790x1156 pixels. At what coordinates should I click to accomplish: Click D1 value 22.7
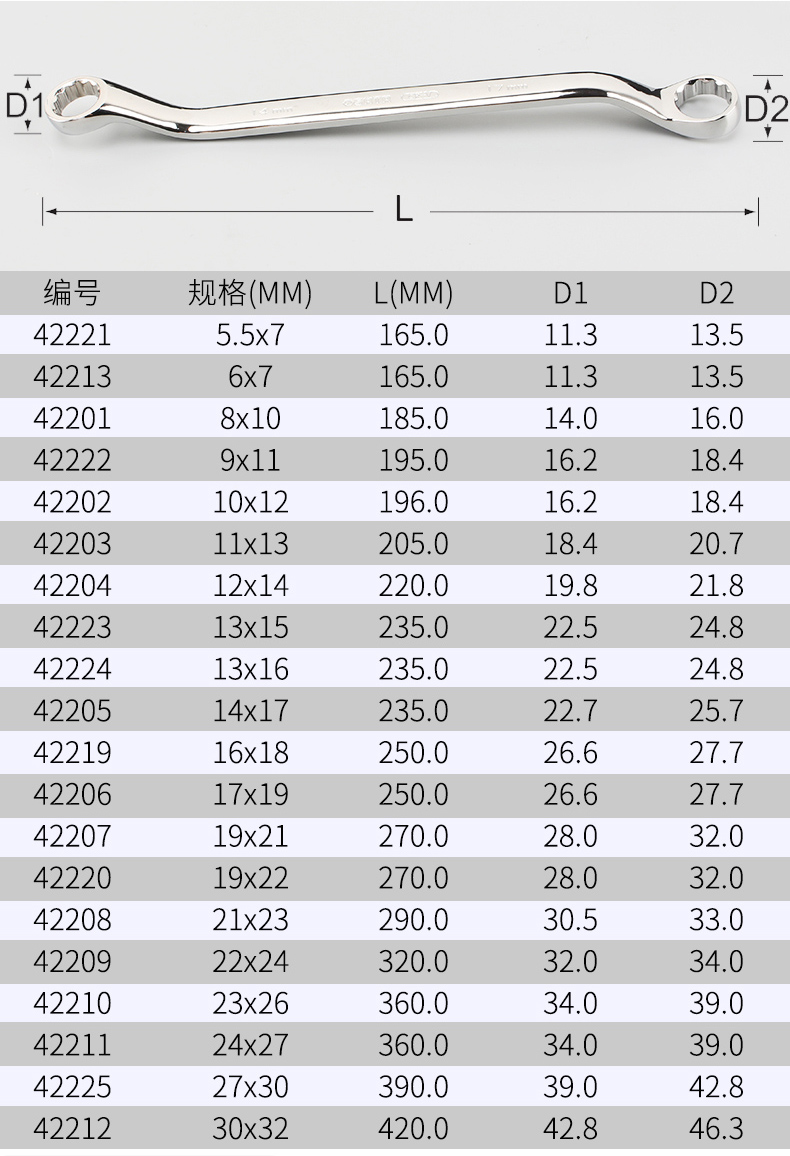tap(570, 711)
